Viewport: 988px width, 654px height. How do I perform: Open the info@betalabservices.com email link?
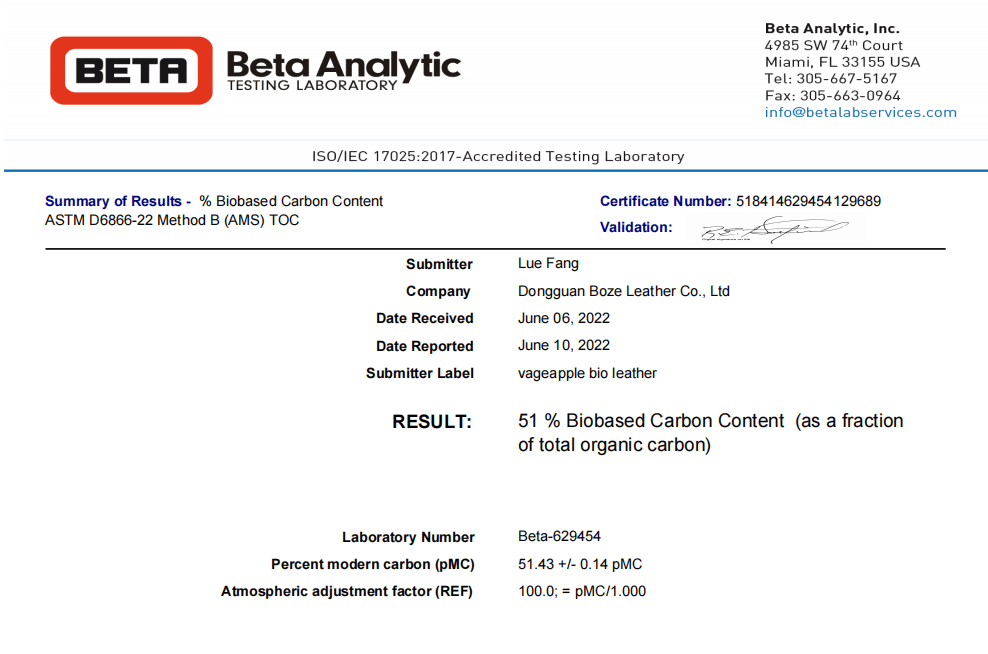pos(860,112)
